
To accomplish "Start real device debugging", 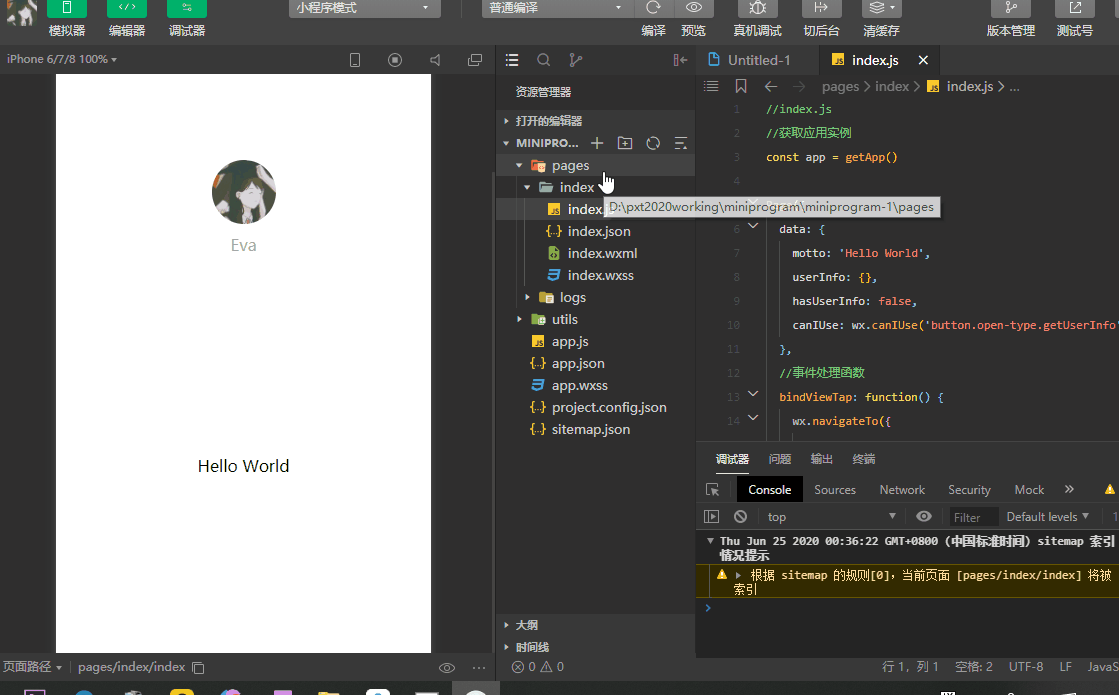I will [x=757, y=8].
